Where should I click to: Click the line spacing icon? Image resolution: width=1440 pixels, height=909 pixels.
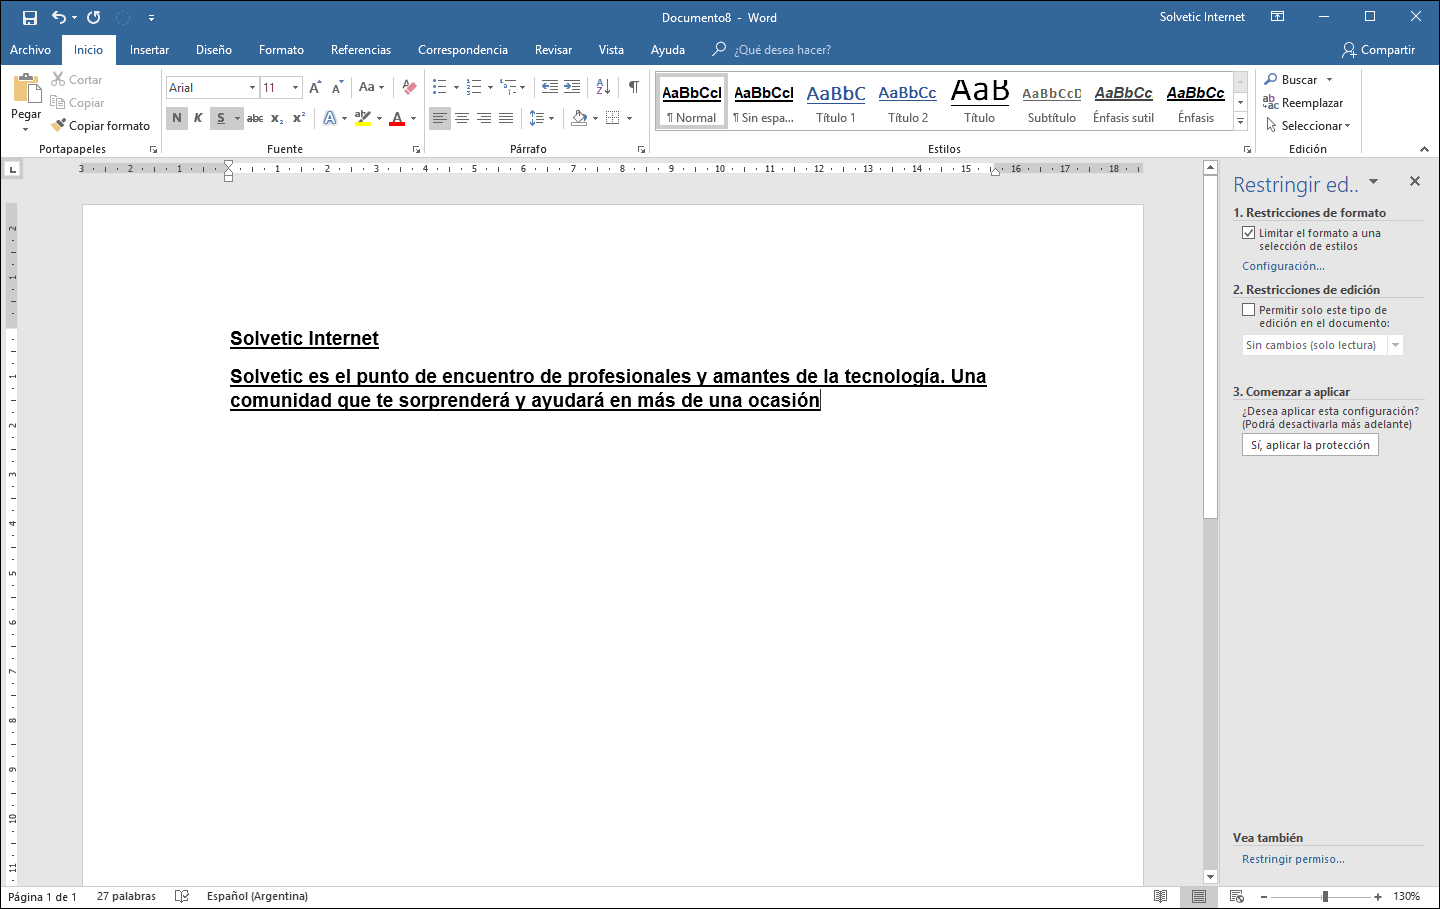tap(537, 118)
